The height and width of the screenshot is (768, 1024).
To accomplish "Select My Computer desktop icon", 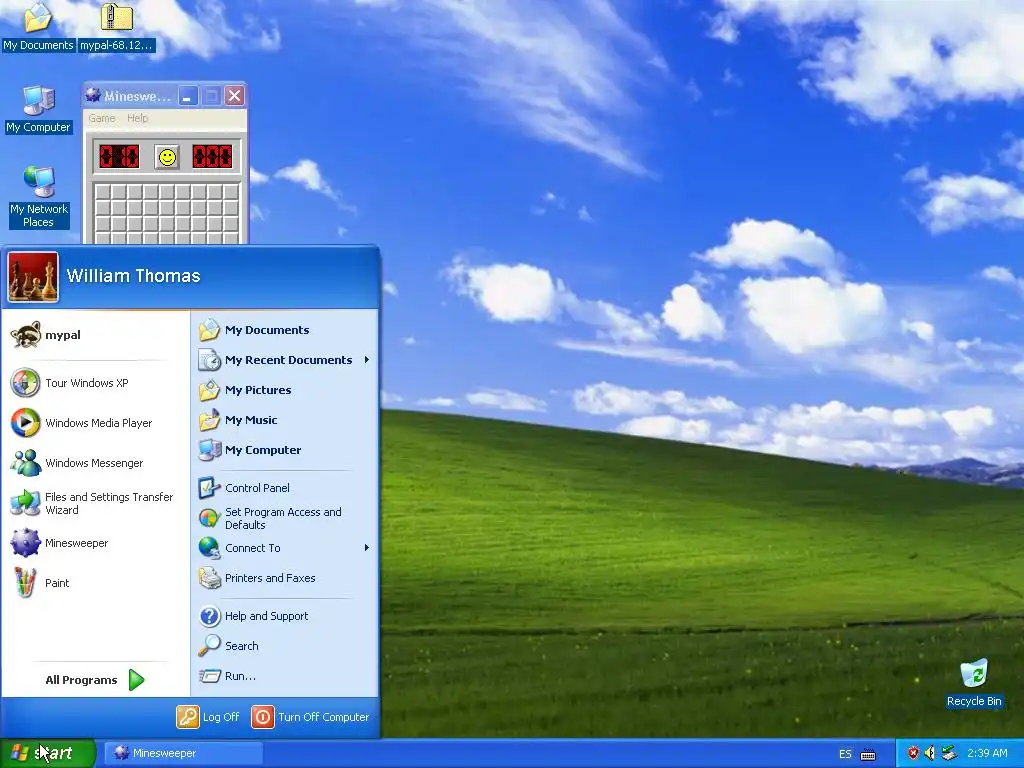I will point(38,110).
